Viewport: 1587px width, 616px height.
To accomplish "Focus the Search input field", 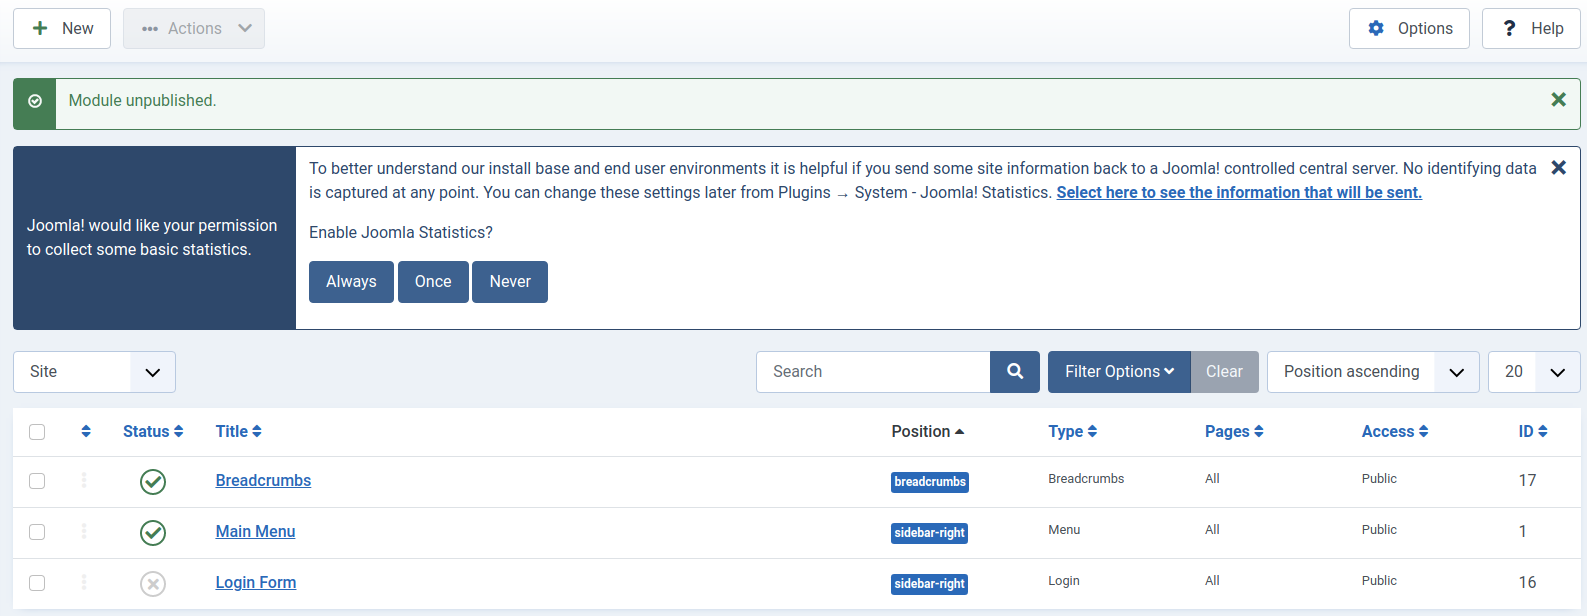I will tap(873, 372).
